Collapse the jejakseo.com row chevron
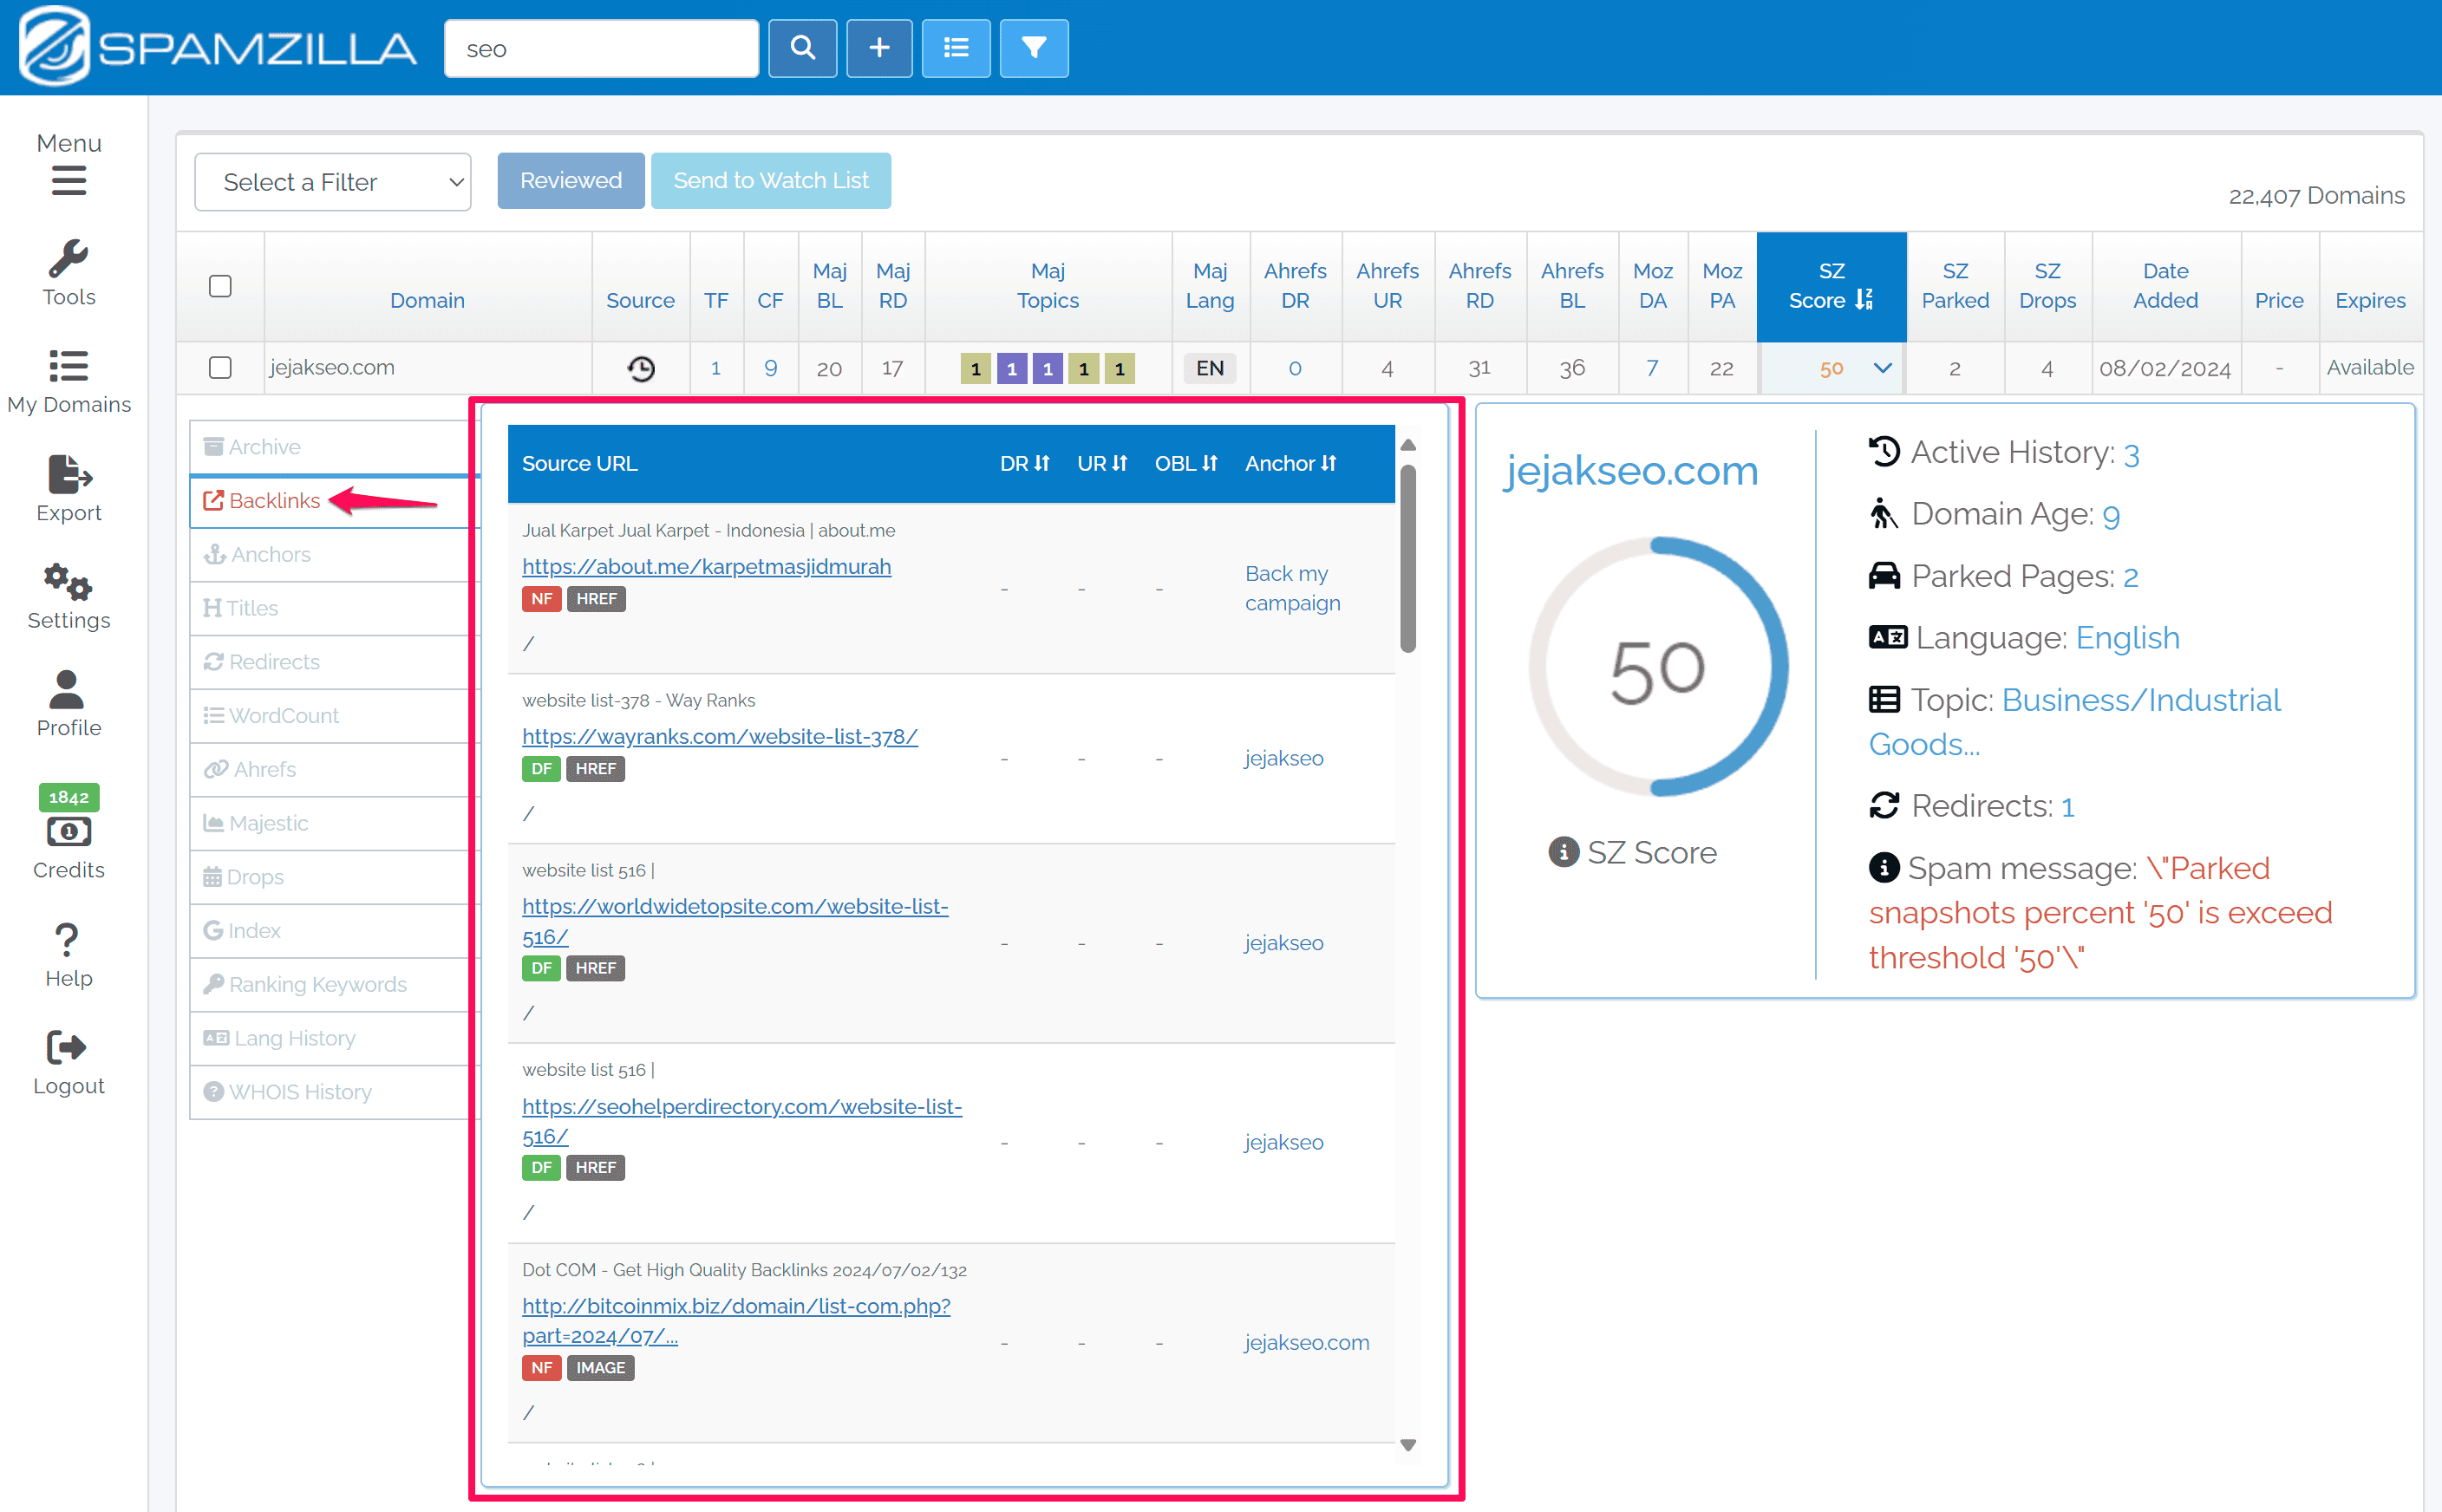Viewport: 2442px width, 1512px height. 1883,368
